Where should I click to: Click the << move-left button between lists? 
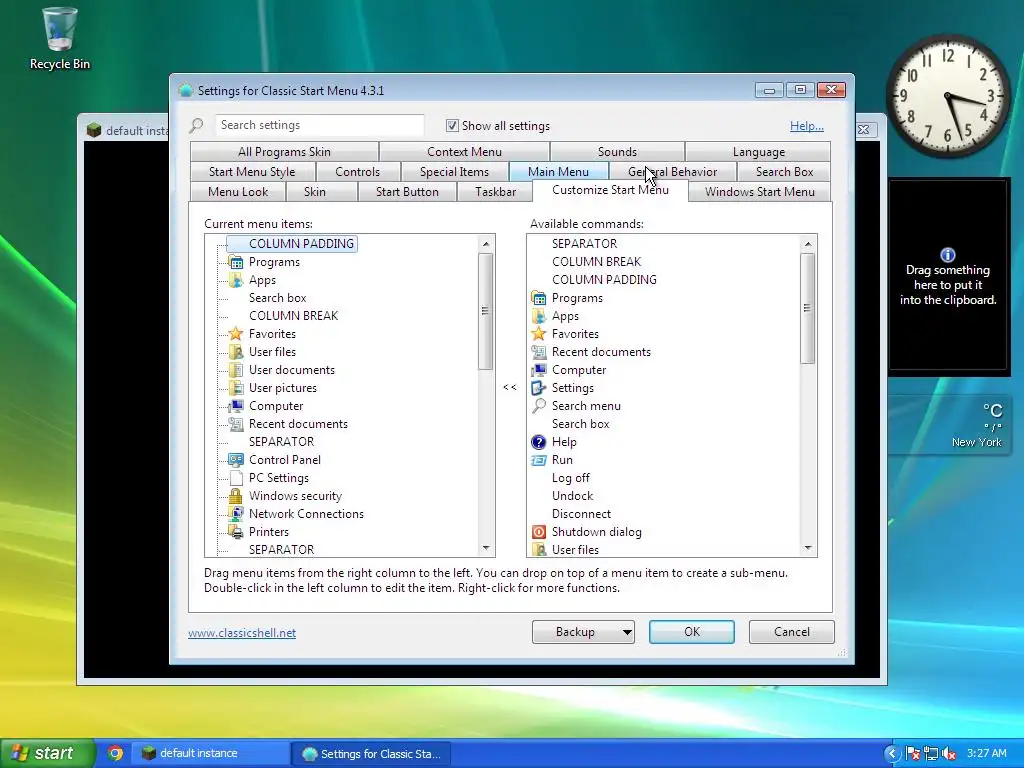[510, 387]
